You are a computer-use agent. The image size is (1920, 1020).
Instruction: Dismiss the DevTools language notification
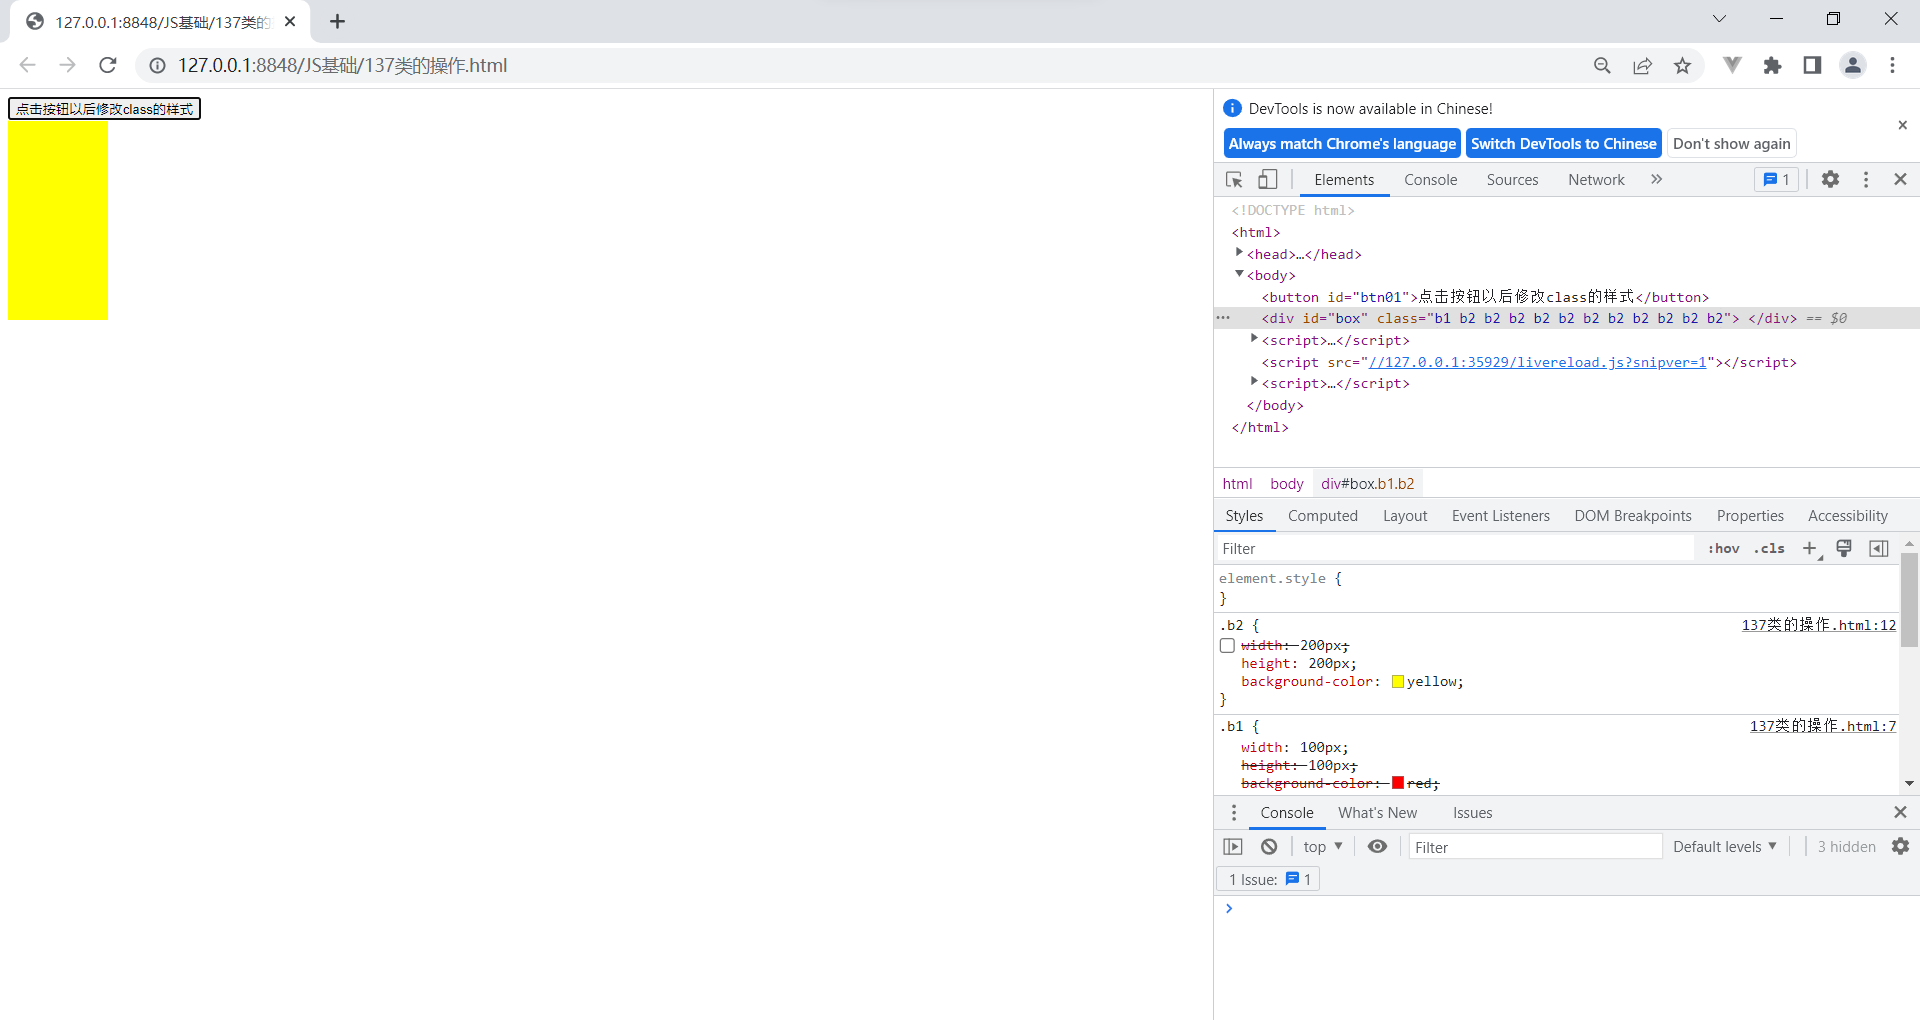(1902, 125)
